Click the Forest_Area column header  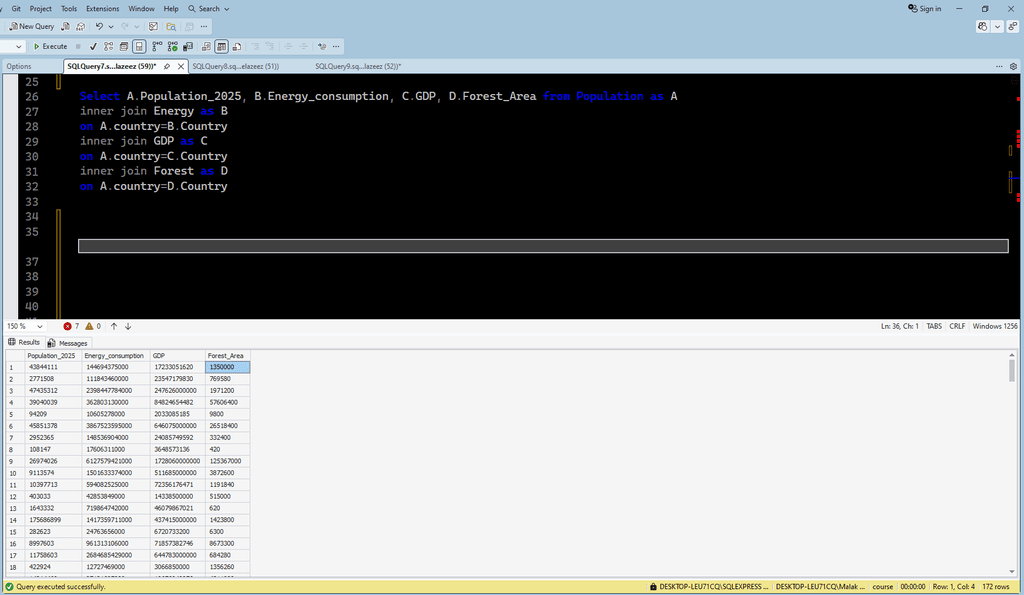pyautogui.click(x=226, y=355)
